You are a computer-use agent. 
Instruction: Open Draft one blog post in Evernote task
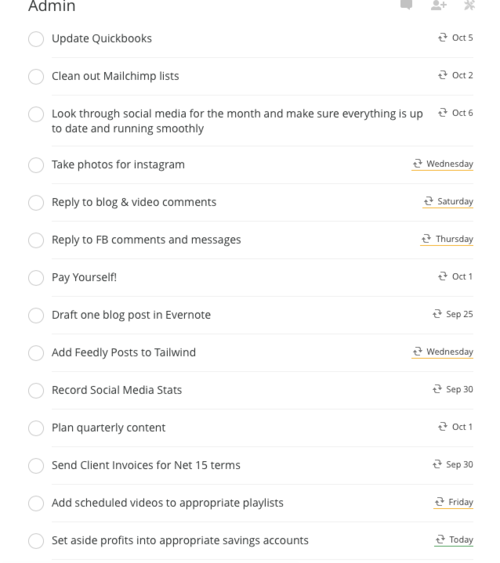pos(131,315)
